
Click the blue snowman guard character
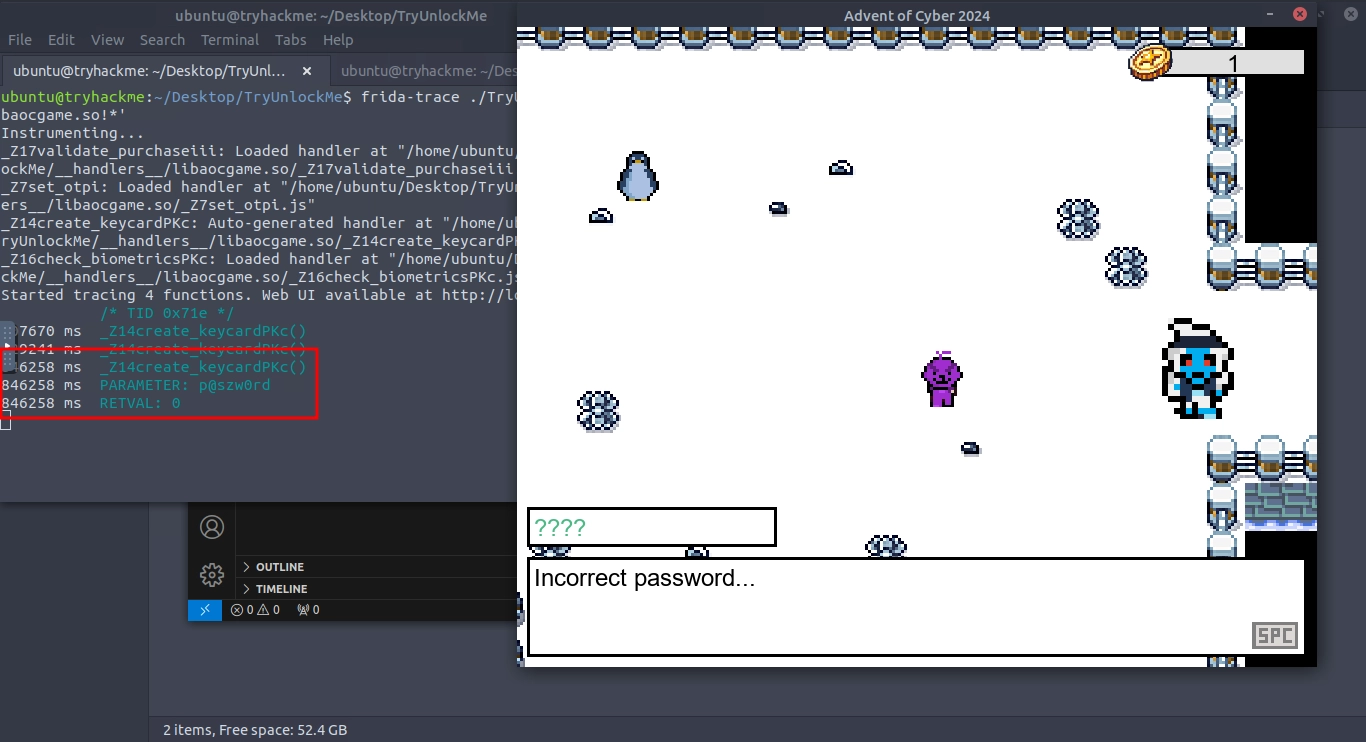(1197, 369)
